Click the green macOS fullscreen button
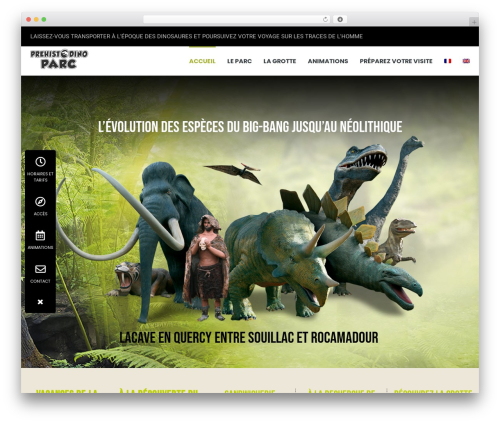The height and width of the screenshot is (423, 500). (x=44, y=20)
